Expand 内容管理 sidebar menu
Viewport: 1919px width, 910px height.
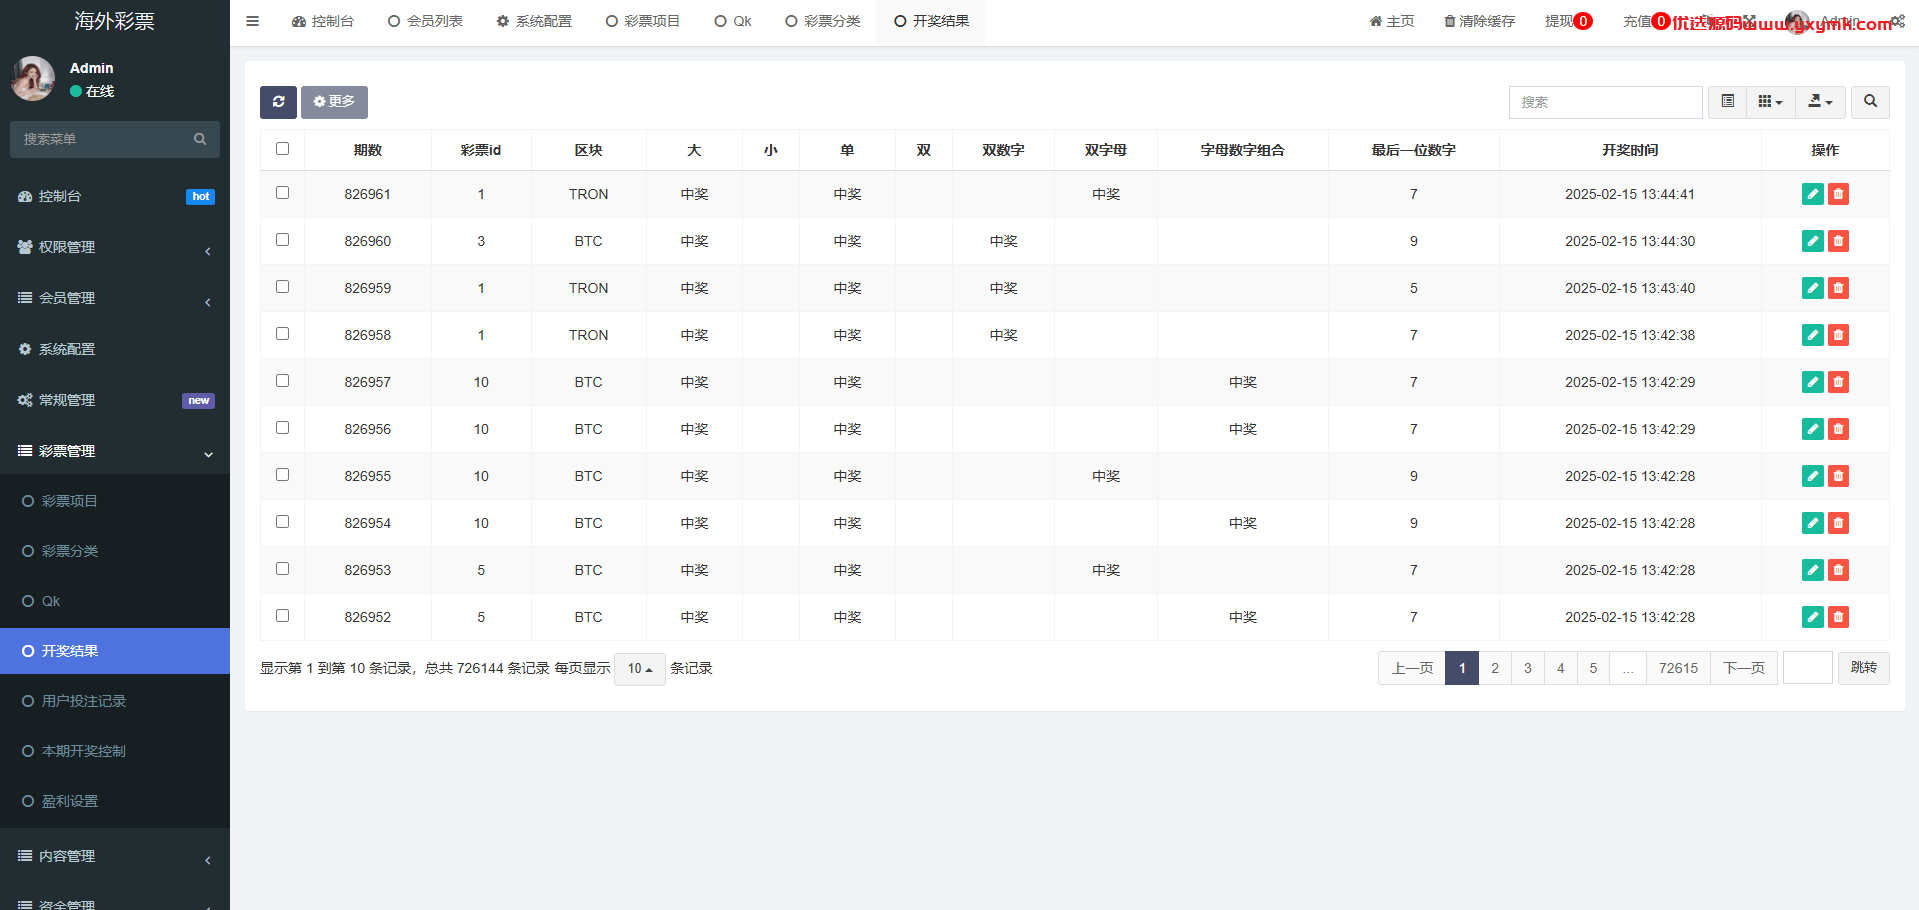pyautogui.click(x=115, y=856)
